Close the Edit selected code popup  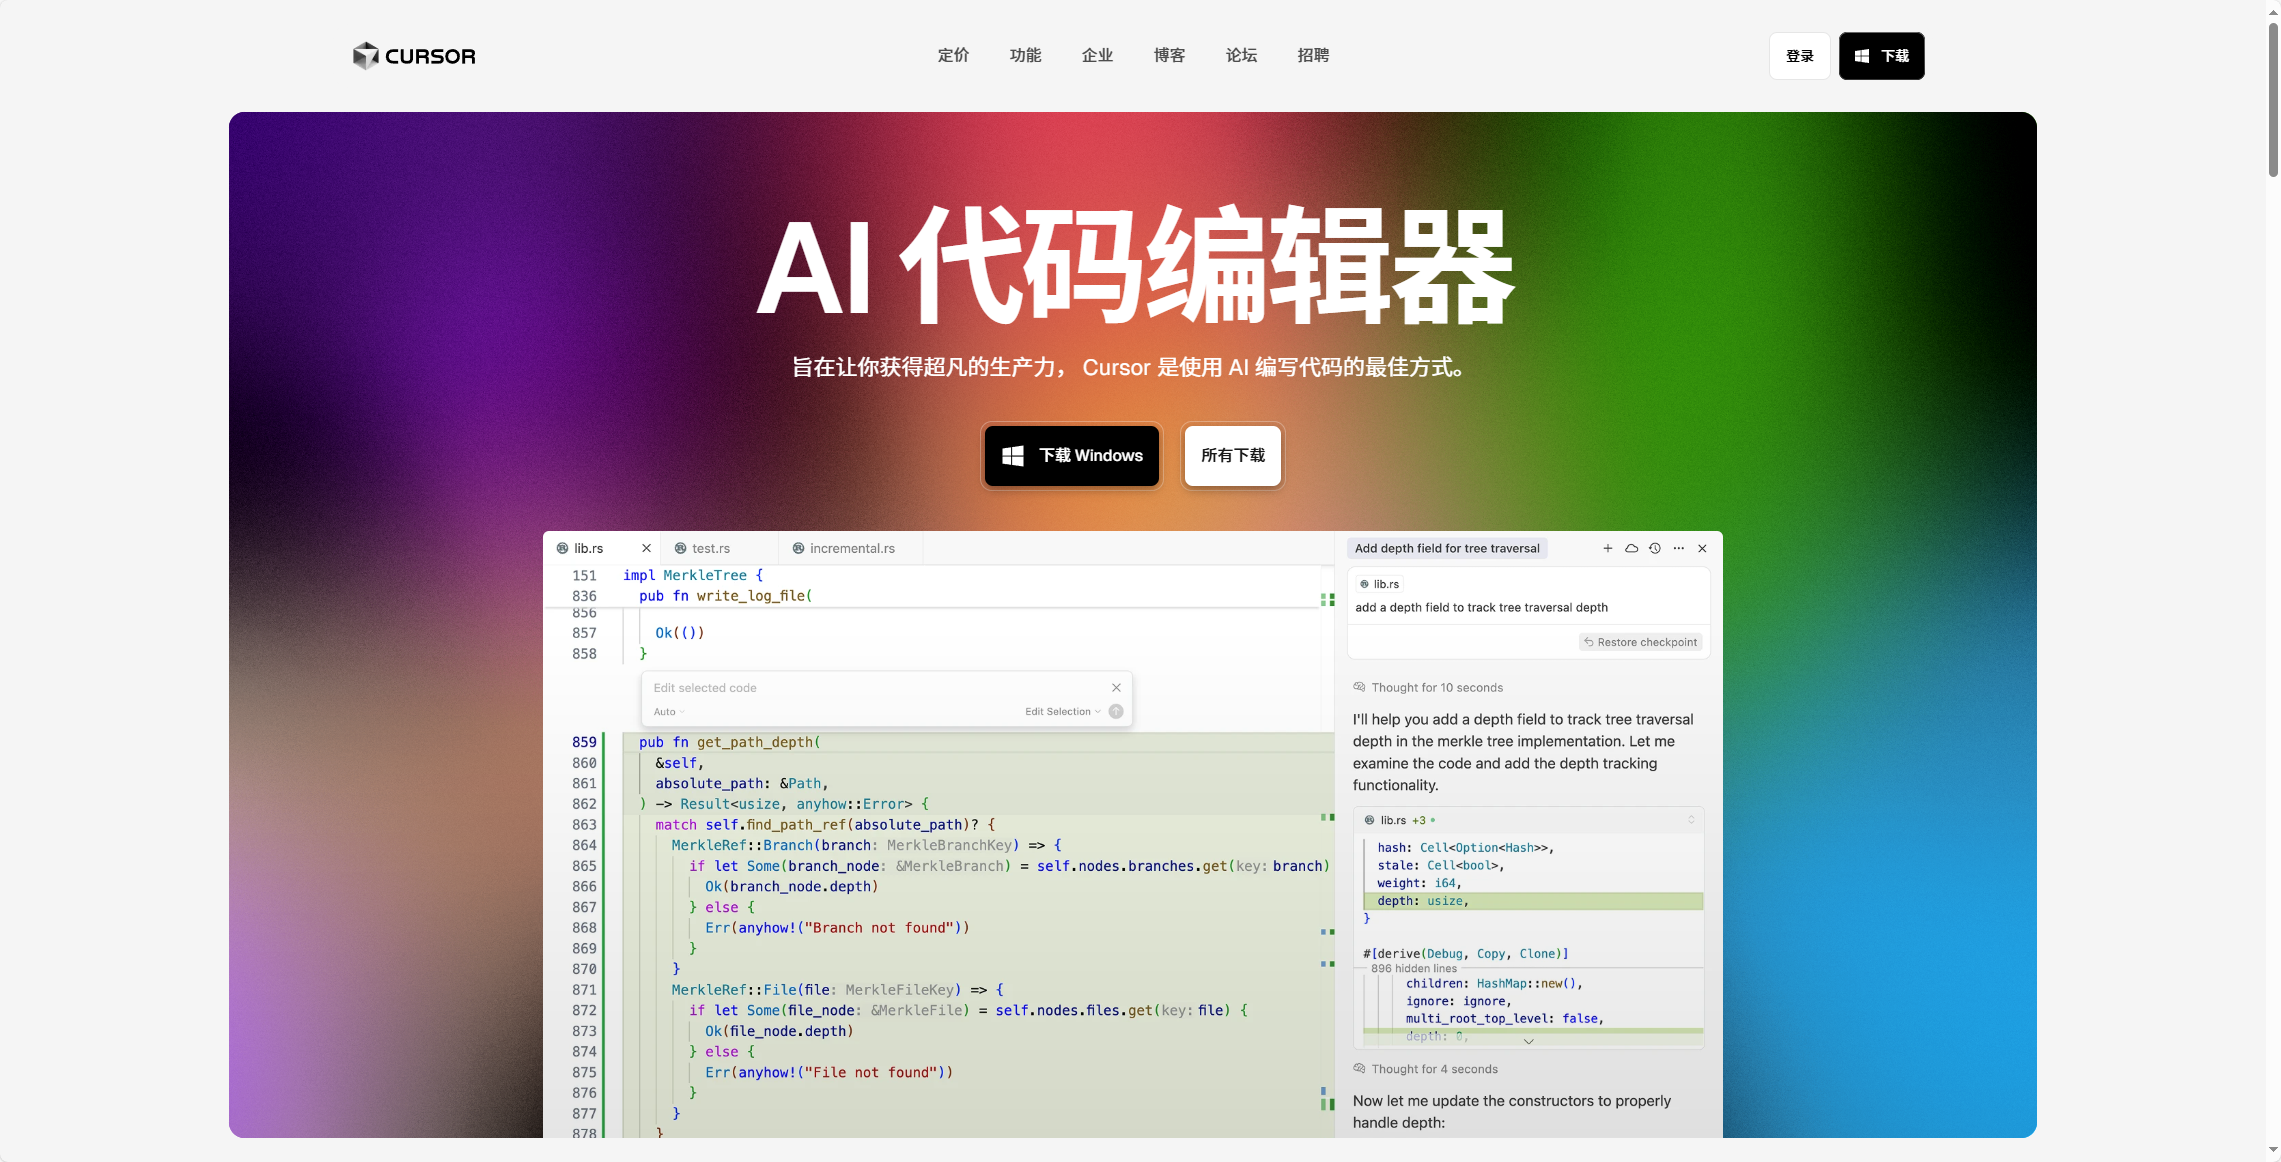[1116, 688]
